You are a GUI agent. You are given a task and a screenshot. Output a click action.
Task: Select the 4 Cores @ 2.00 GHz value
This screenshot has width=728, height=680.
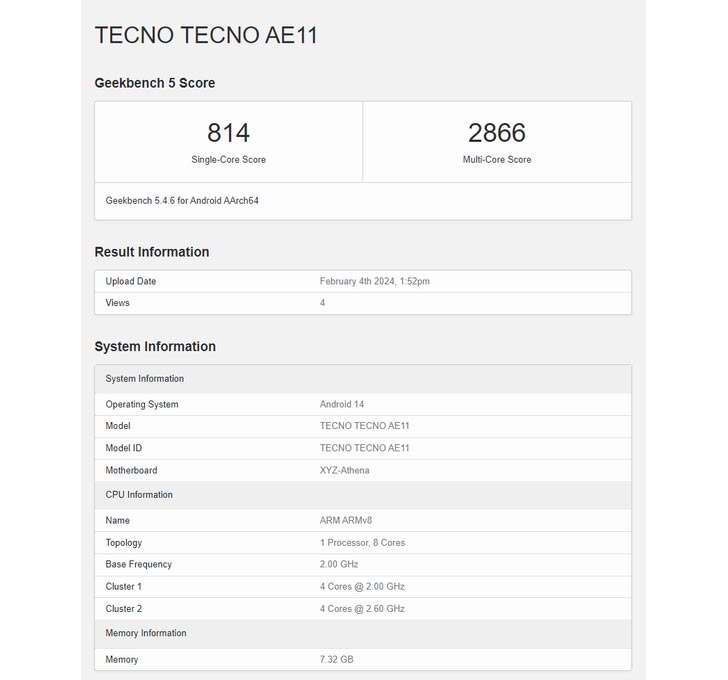362,586
